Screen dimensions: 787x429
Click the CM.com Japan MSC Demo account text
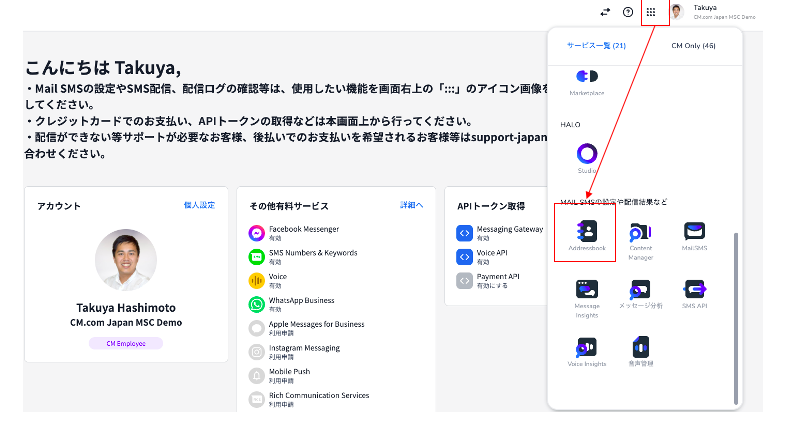click(126, 323)
